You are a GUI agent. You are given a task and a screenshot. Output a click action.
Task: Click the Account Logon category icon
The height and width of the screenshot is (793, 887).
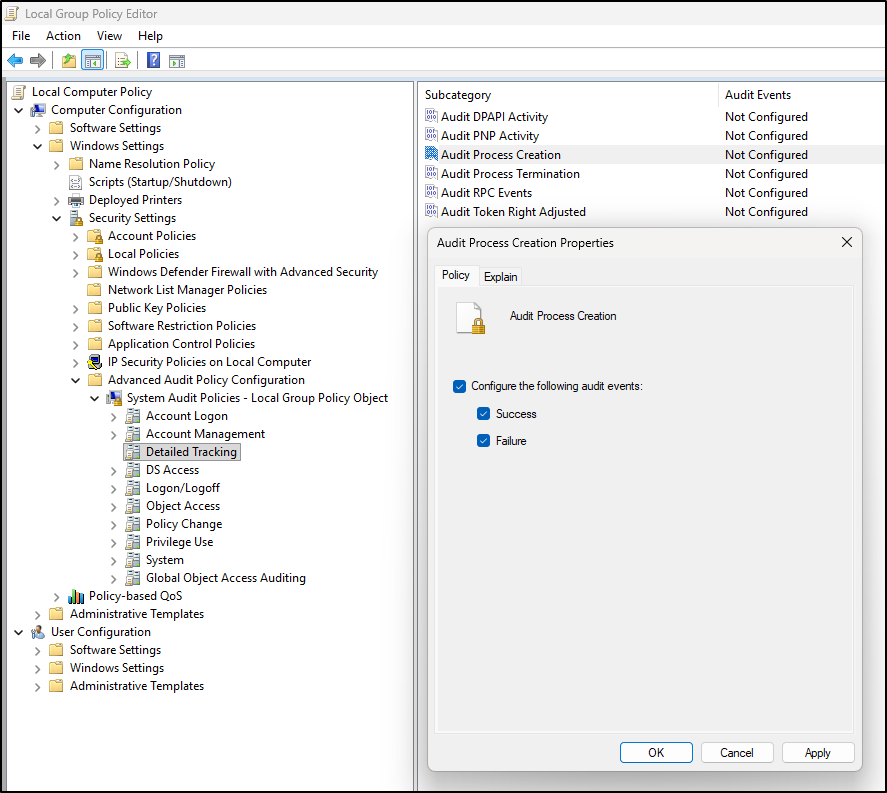[132, 416]
